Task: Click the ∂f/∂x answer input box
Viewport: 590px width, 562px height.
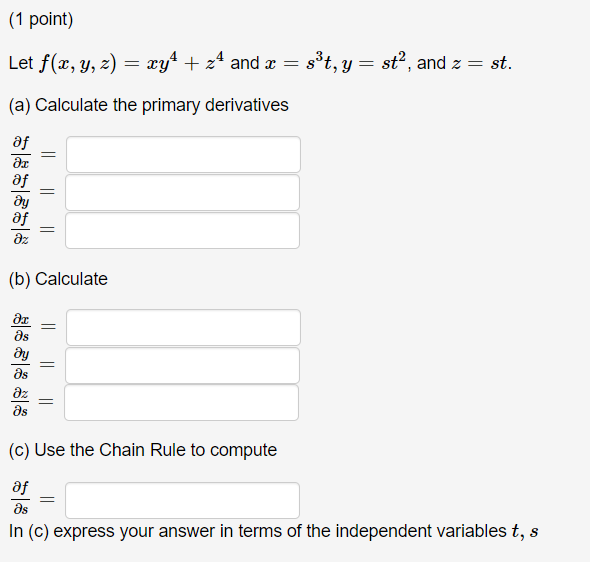Action: [x=183, y=154]
